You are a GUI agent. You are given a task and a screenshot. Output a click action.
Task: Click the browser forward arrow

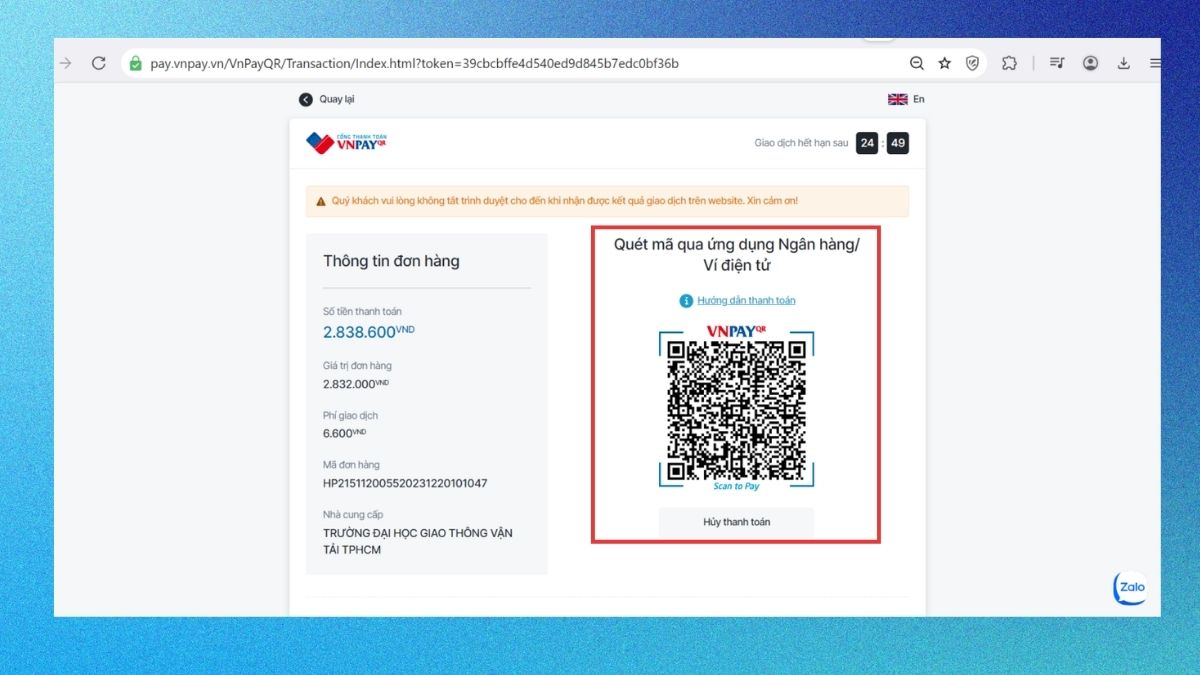[x=66, y=63]
